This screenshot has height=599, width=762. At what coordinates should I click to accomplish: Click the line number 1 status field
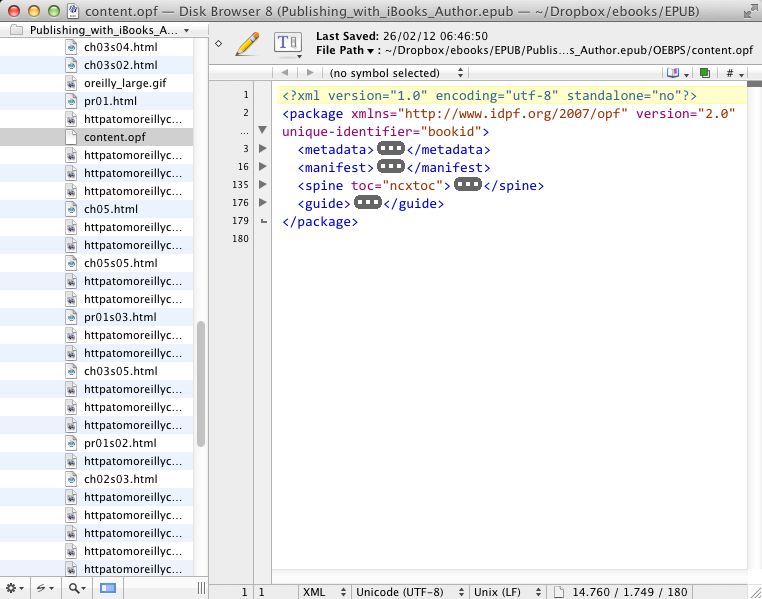pos(244,592)
